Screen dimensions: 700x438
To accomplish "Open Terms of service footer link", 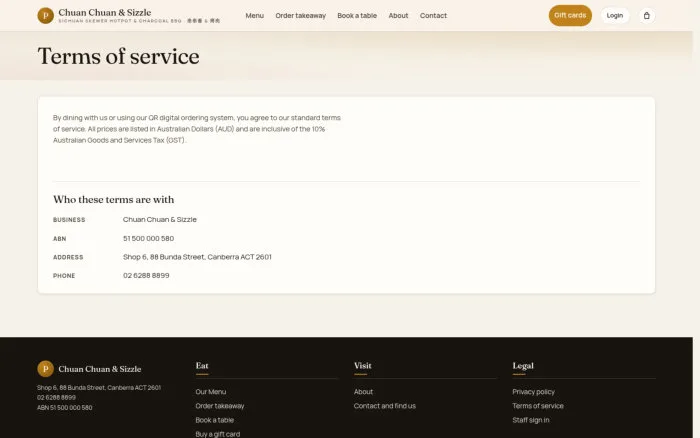I will [538, 406].
